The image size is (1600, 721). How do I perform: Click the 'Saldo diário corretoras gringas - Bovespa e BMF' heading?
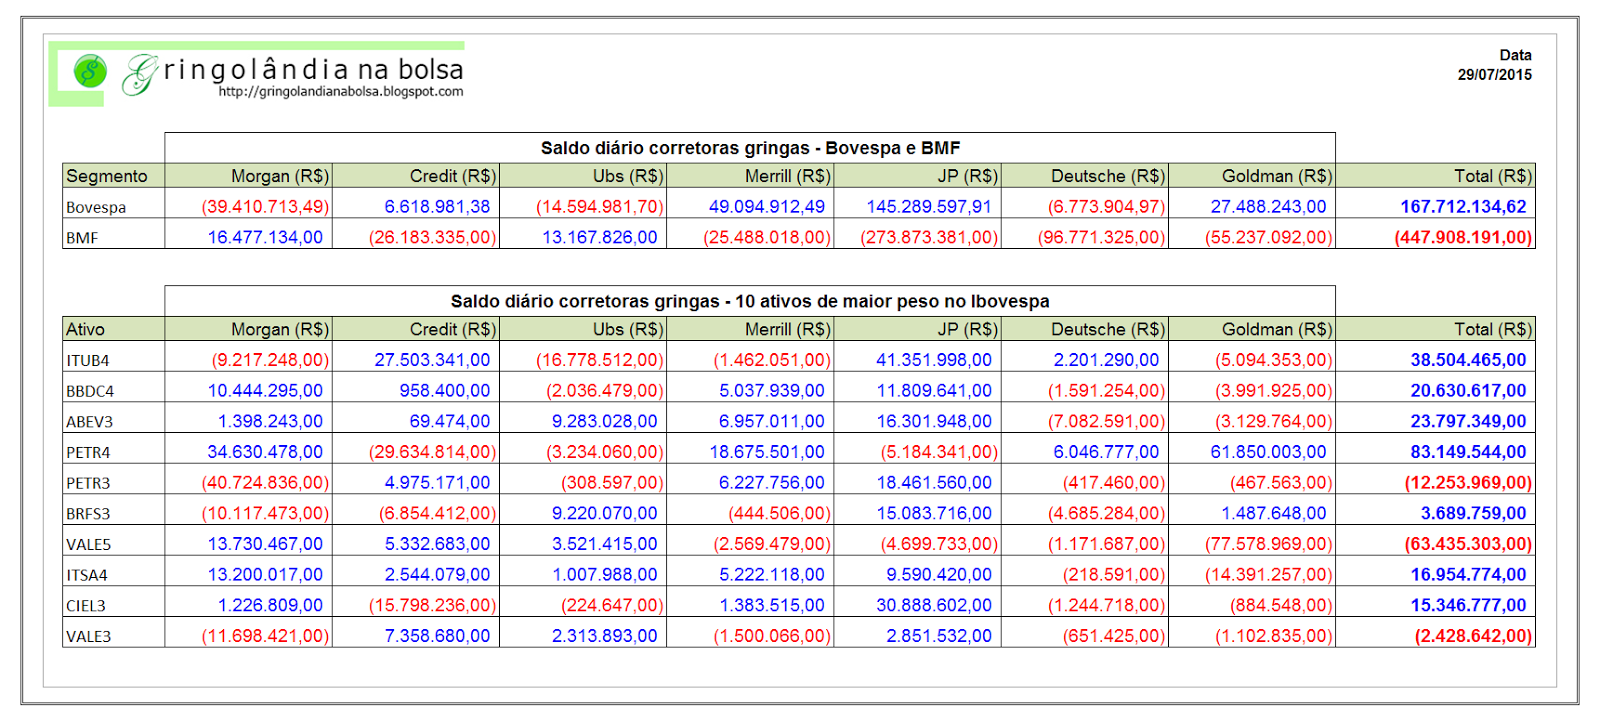(x=750, y=148)
